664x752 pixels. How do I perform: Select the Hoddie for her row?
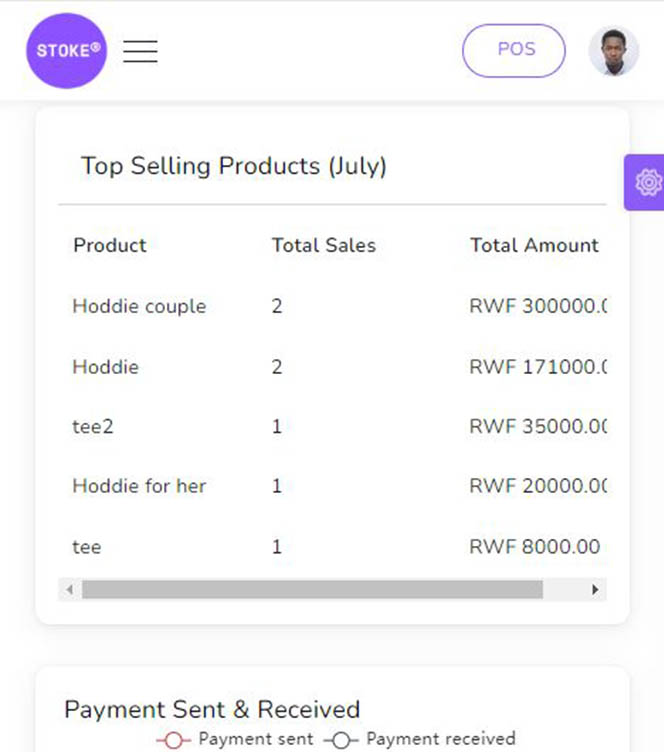[332, 486]
